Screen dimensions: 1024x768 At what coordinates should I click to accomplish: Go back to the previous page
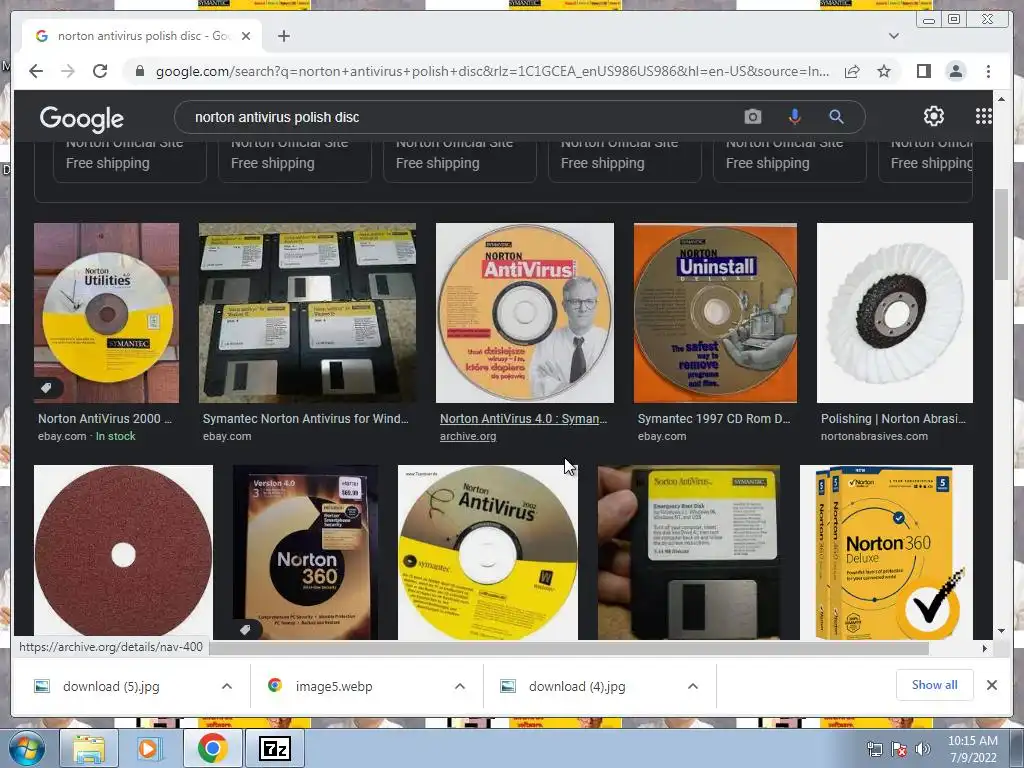pos(36,71)
